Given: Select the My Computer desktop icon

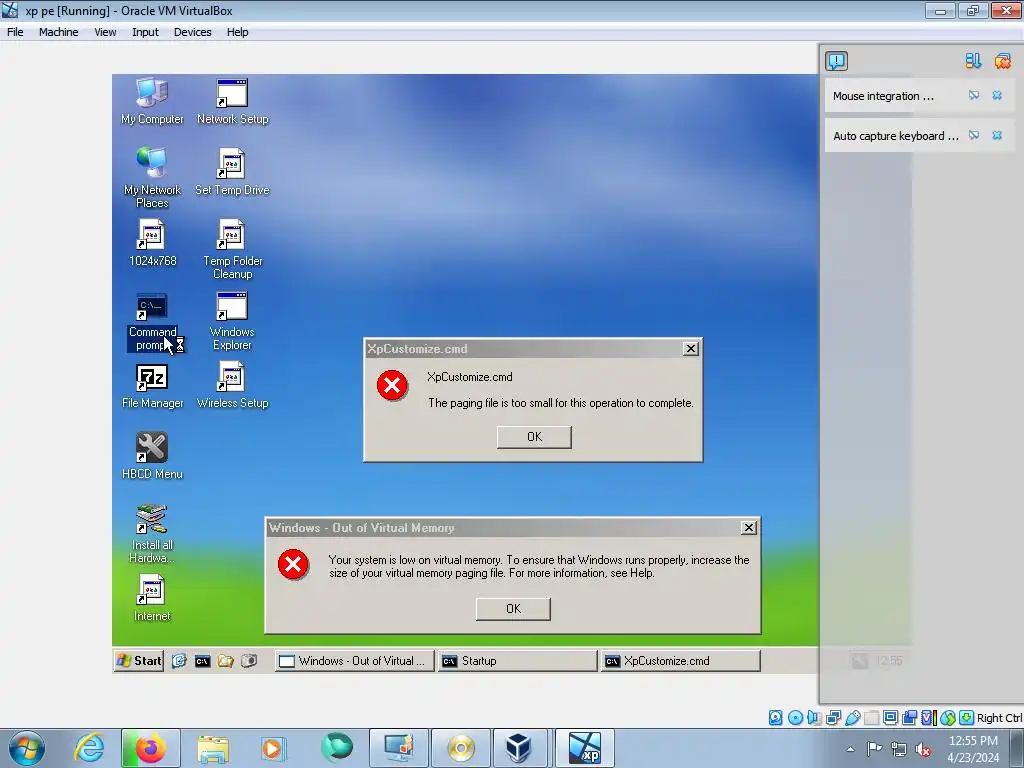Looking at the screenshot, I should (152, 101).
